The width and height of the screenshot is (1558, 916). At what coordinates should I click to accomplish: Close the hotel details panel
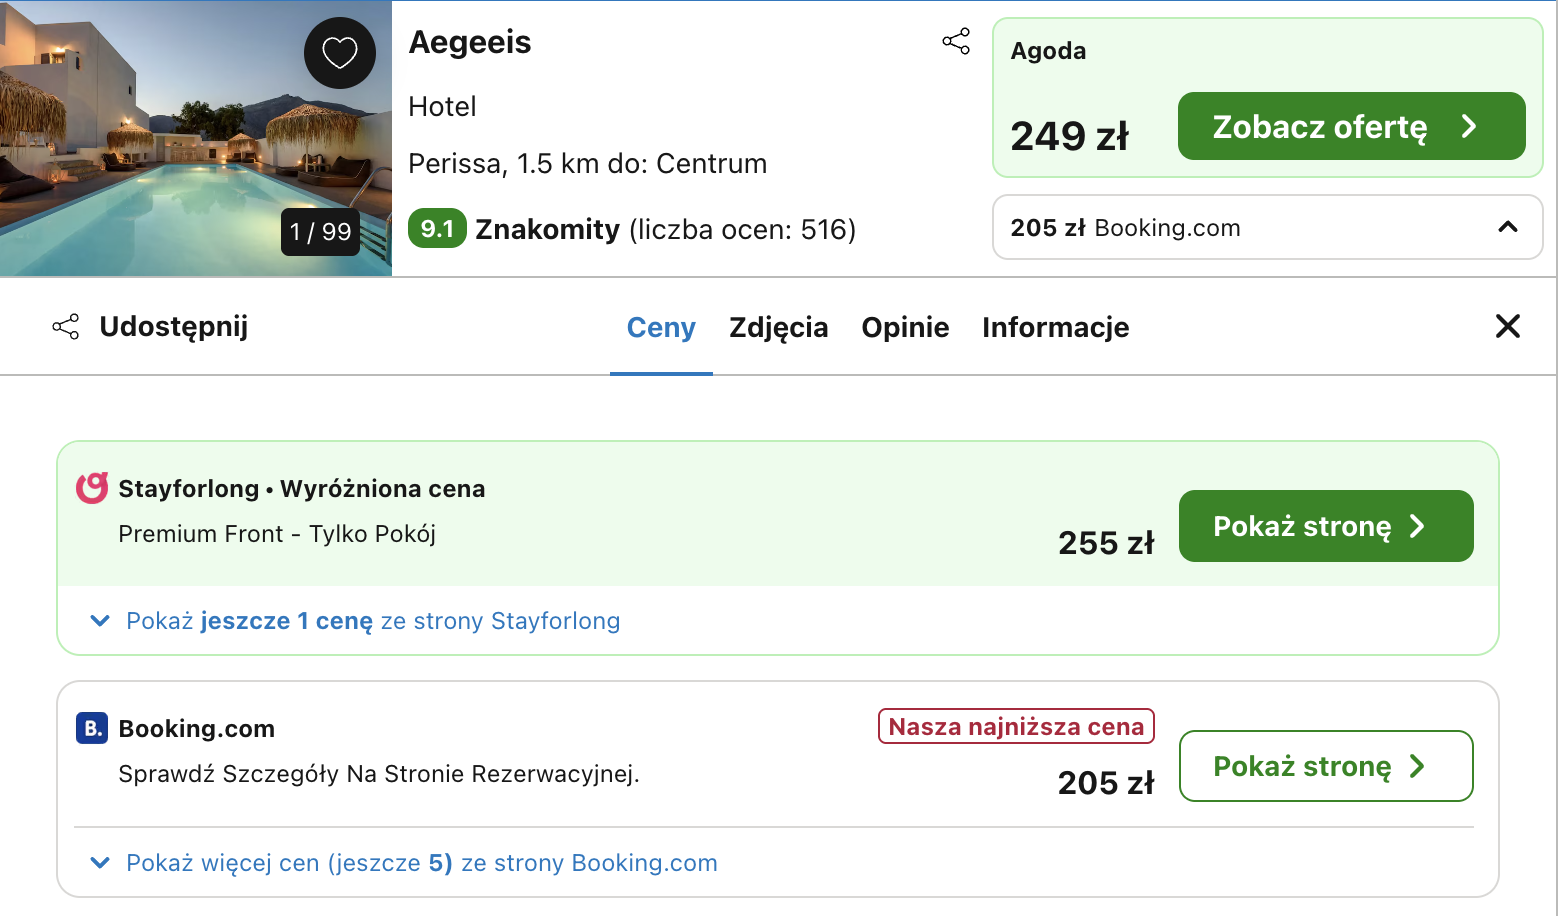click(x=1507, y=326)
